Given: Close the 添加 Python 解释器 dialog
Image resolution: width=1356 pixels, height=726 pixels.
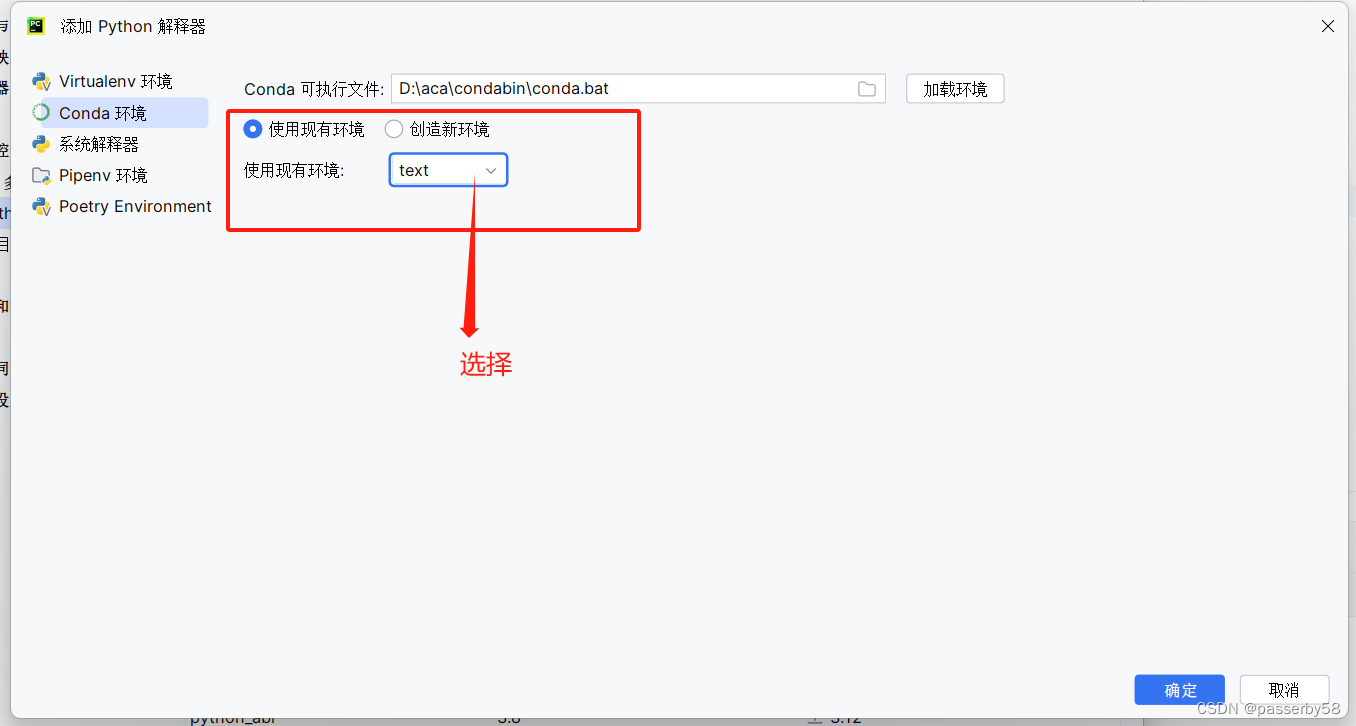Looking at the screenshot, I should coord(1328,27).
